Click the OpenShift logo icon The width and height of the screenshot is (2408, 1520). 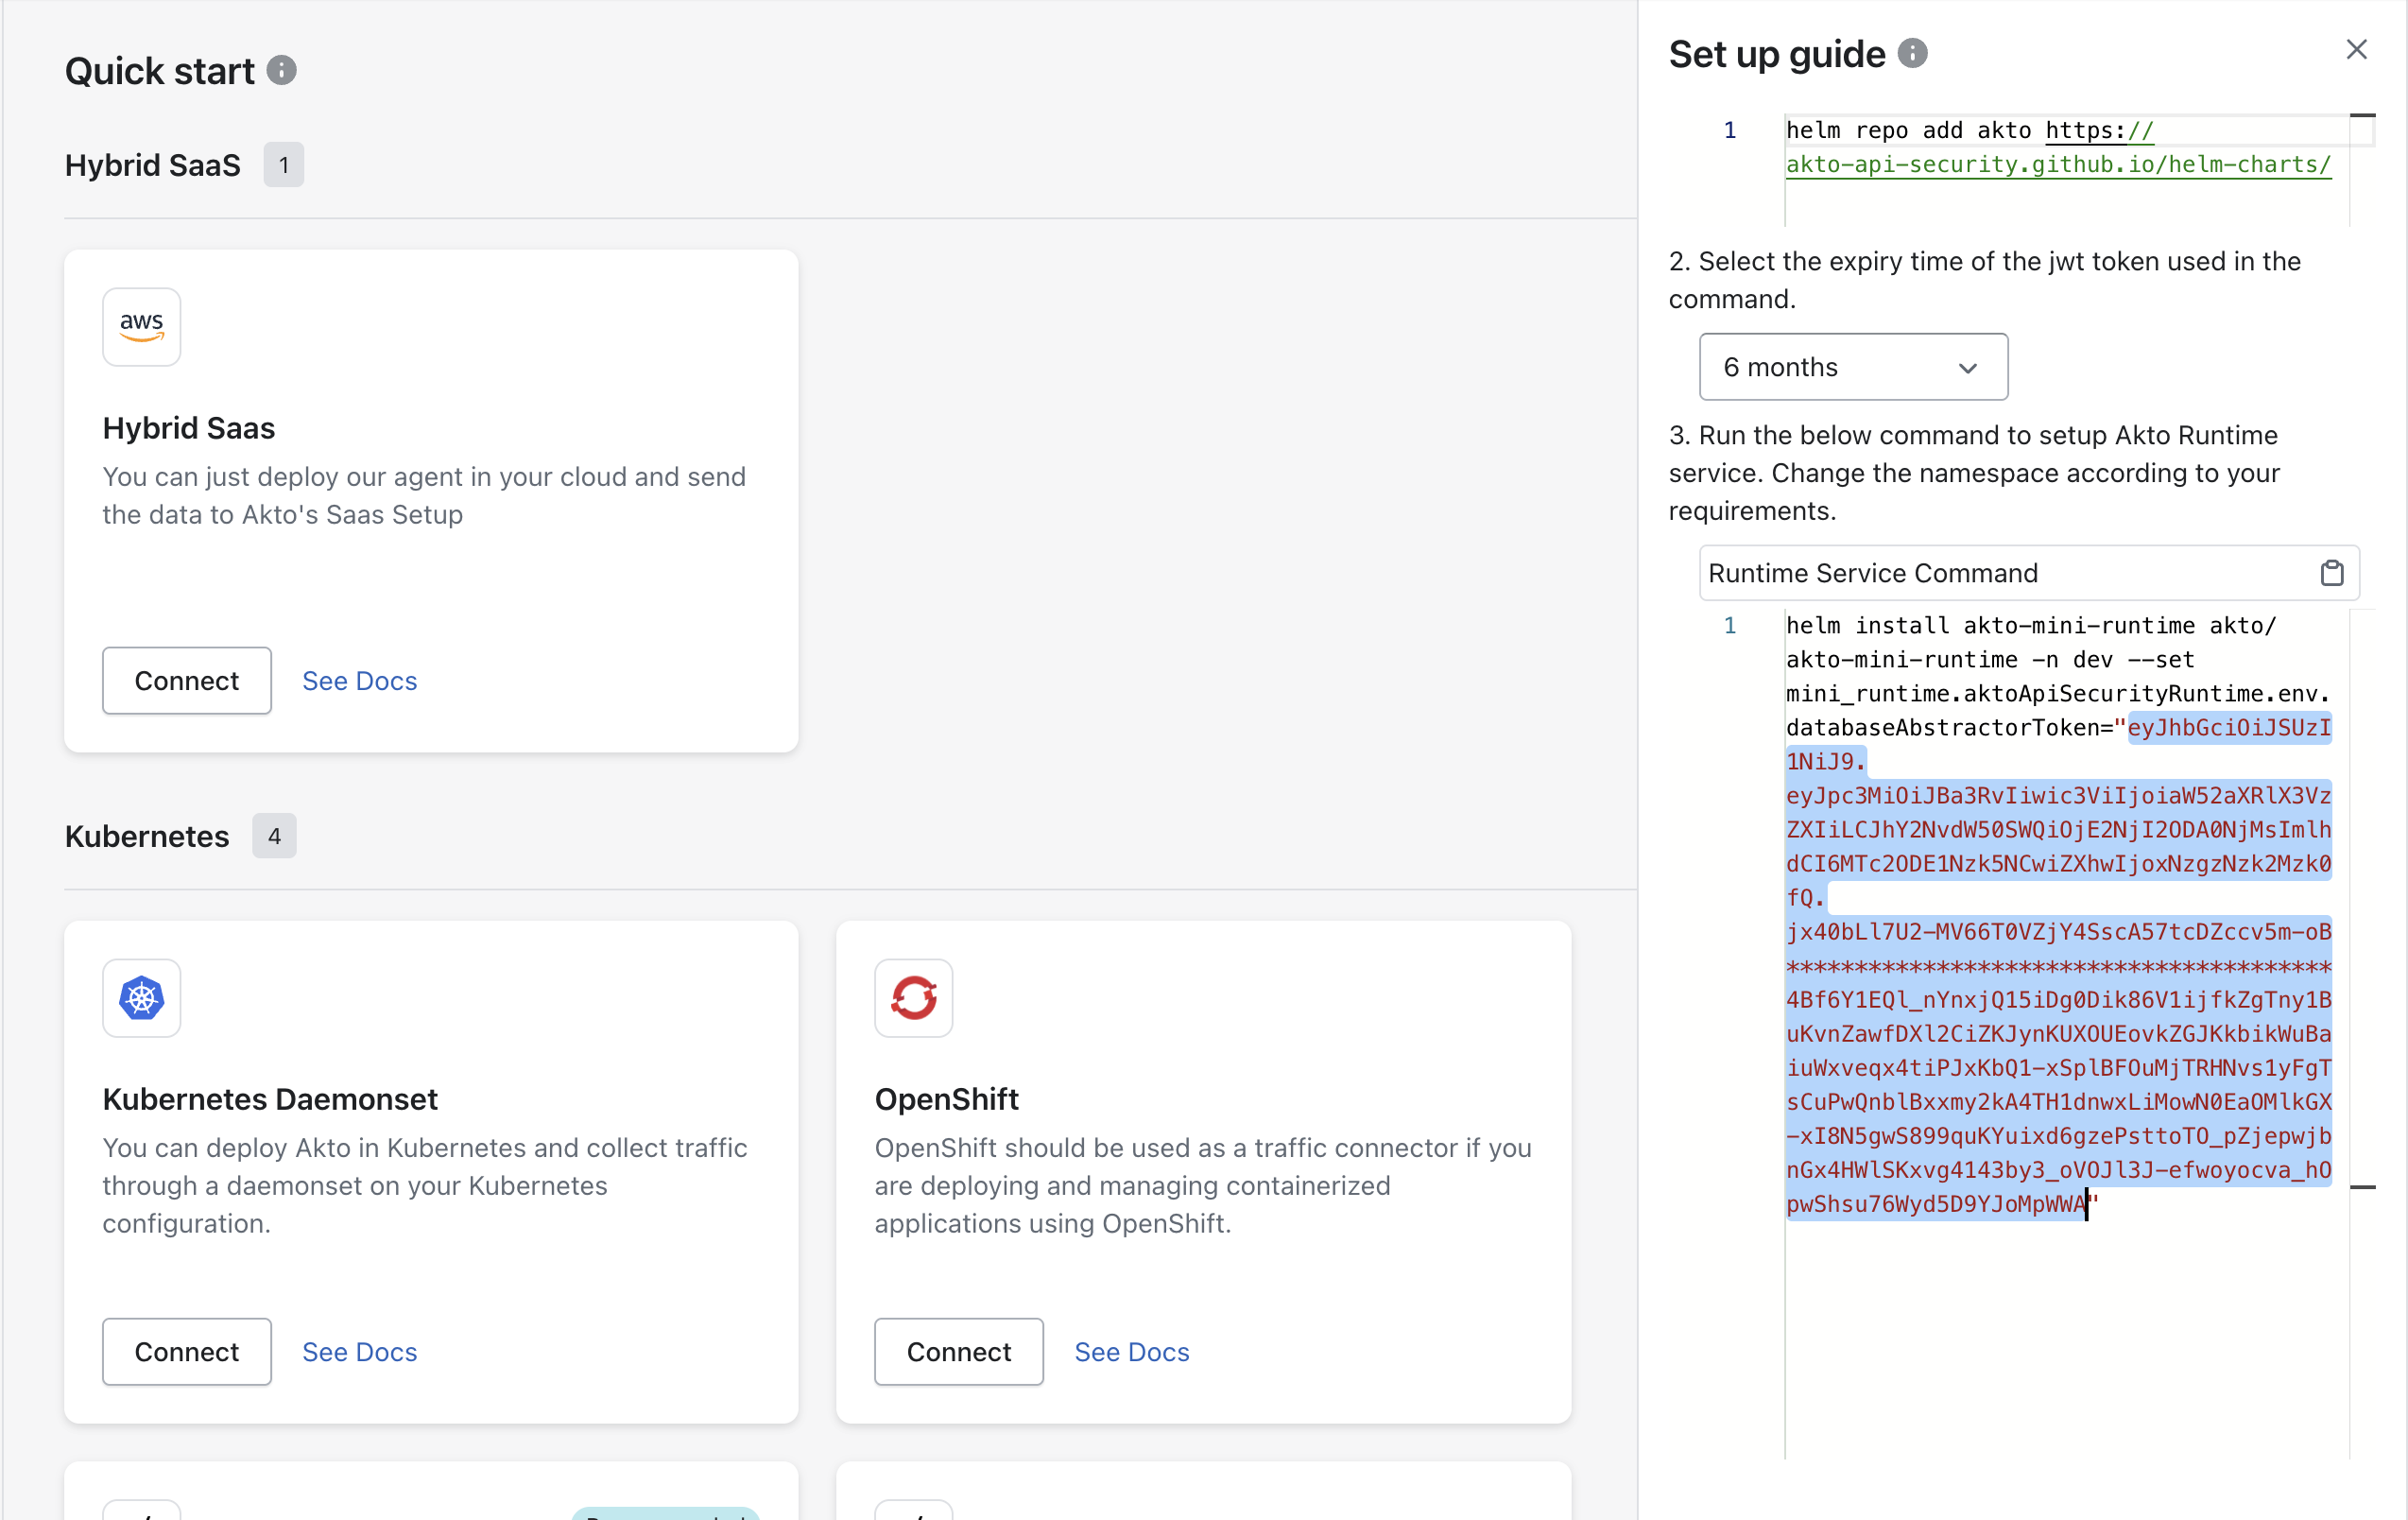click(913, 998)
